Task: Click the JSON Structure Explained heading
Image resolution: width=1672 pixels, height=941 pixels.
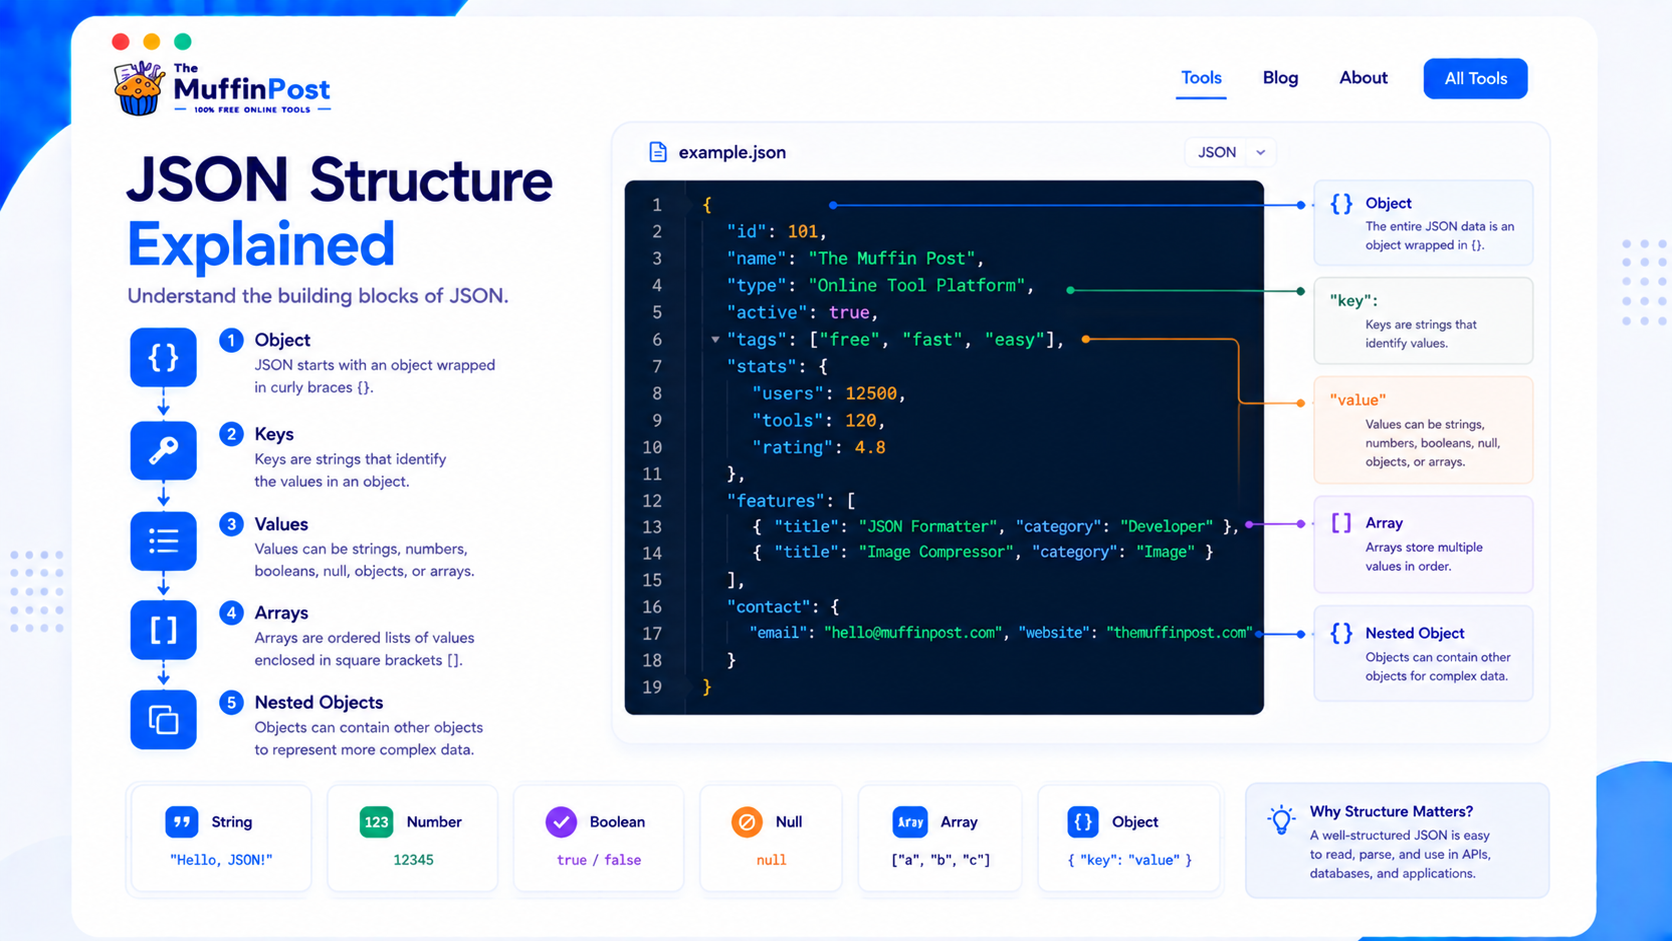Action: [339, 211]
